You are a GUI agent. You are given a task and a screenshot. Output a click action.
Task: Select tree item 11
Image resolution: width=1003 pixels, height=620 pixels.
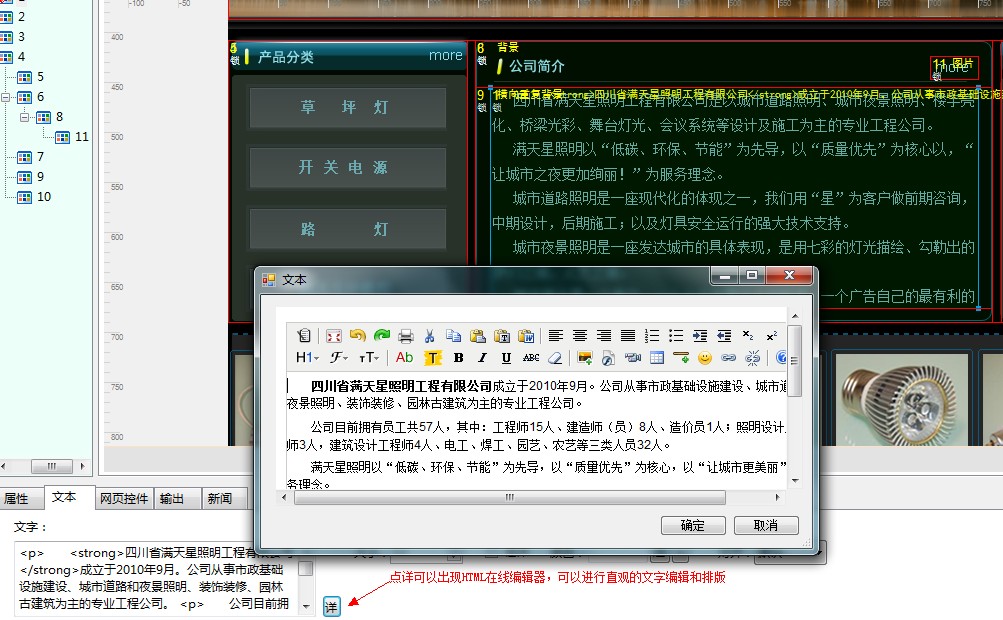pyautogui.click(x=81, y=137)
